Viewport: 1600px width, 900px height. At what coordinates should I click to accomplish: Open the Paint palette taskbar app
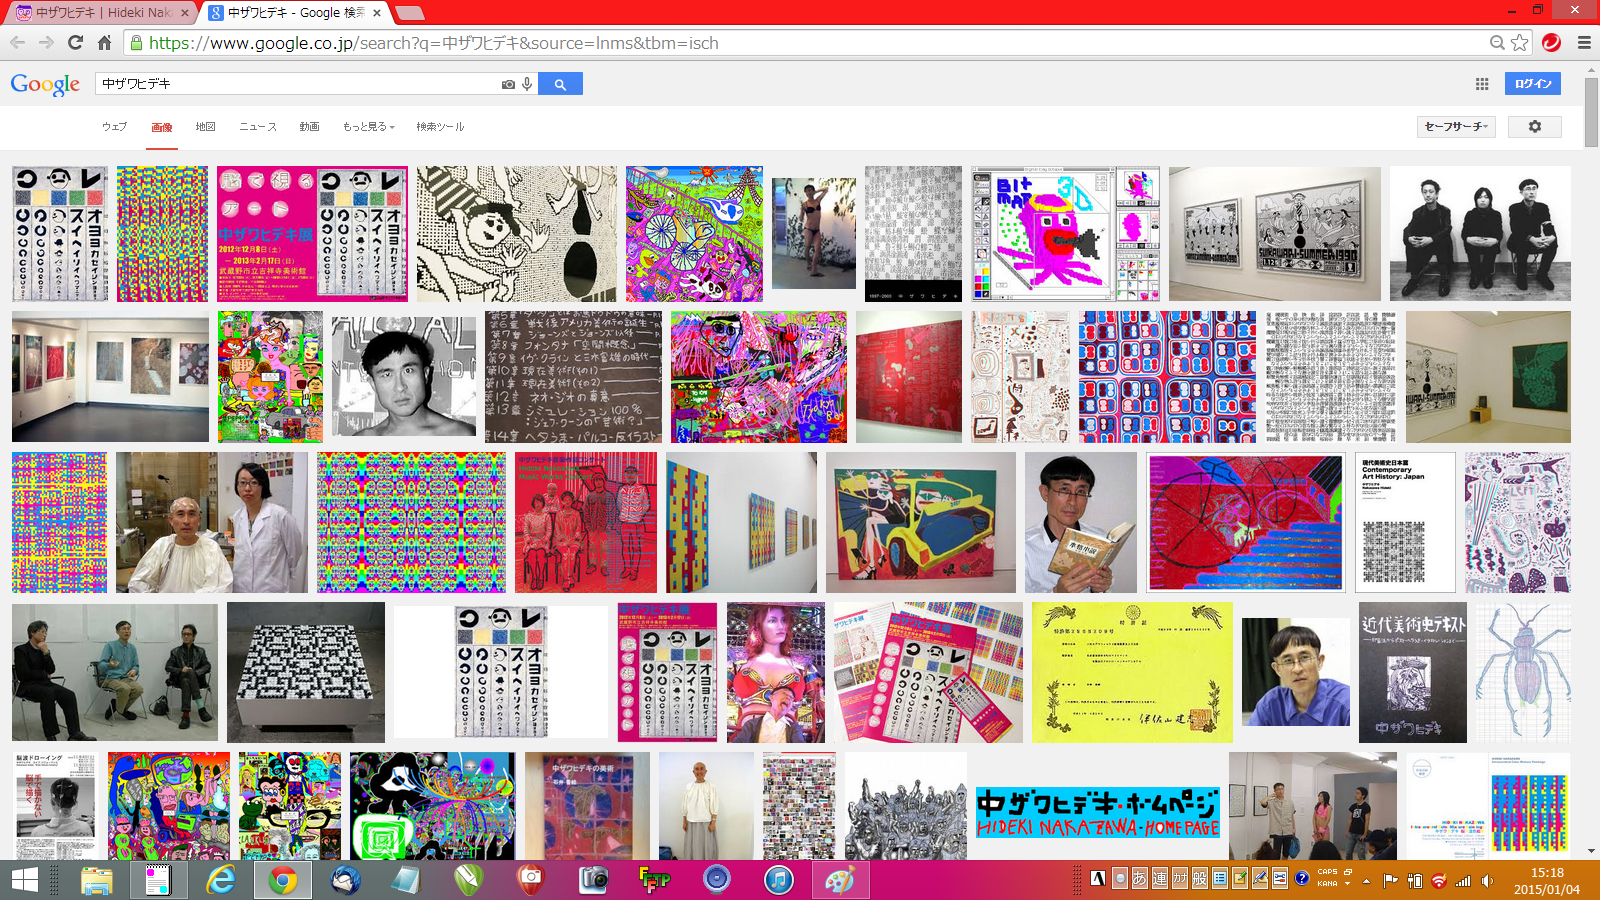(x=840, y=880)
